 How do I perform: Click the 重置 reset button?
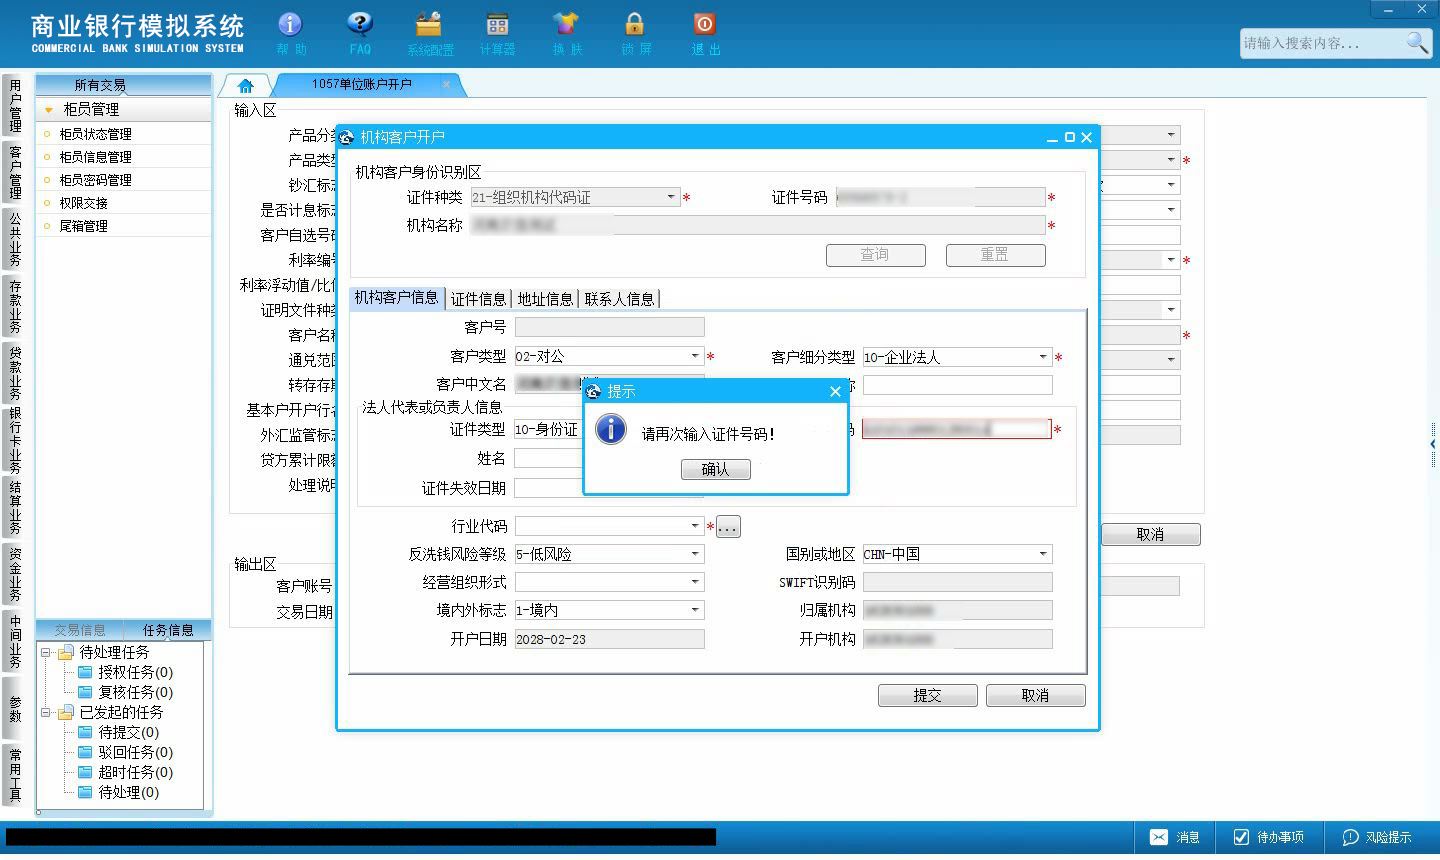(x=996, y=255)
